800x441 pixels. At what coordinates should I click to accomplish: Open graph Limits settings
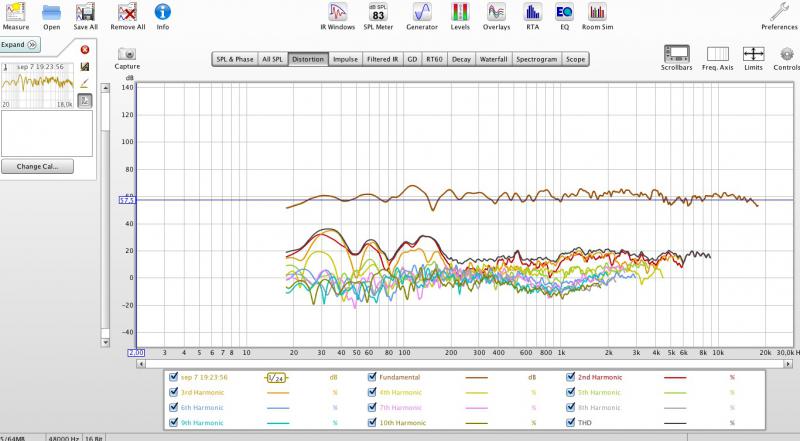click(x=753, y=58)
